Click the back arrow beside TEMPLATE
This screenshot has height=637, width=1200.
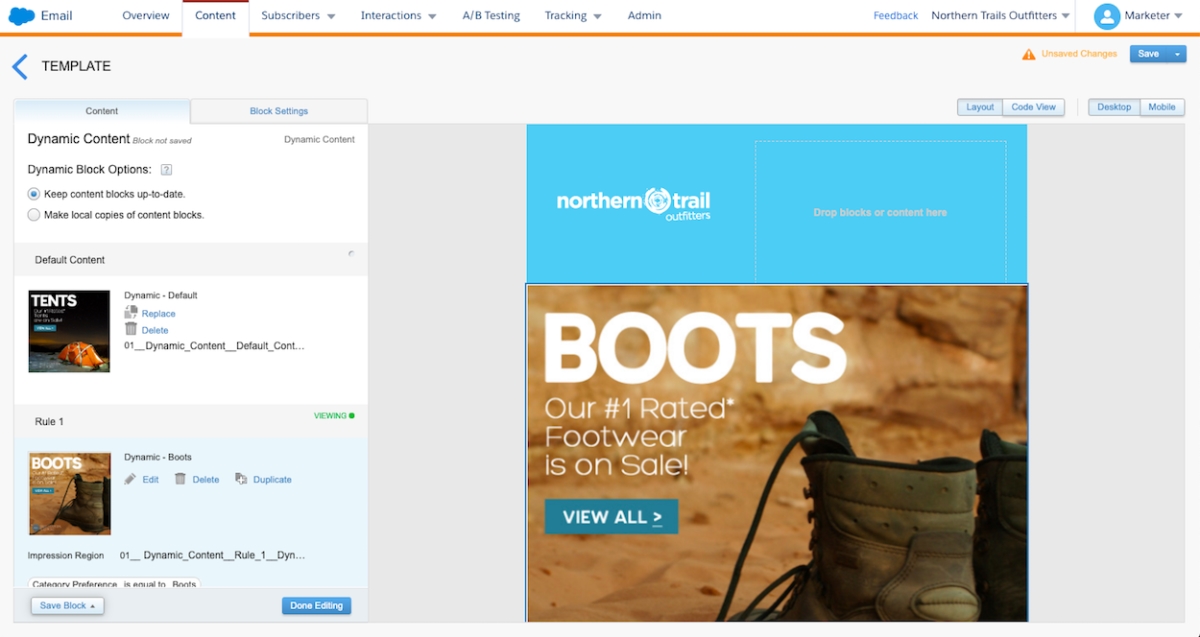[x=19, y=67]
